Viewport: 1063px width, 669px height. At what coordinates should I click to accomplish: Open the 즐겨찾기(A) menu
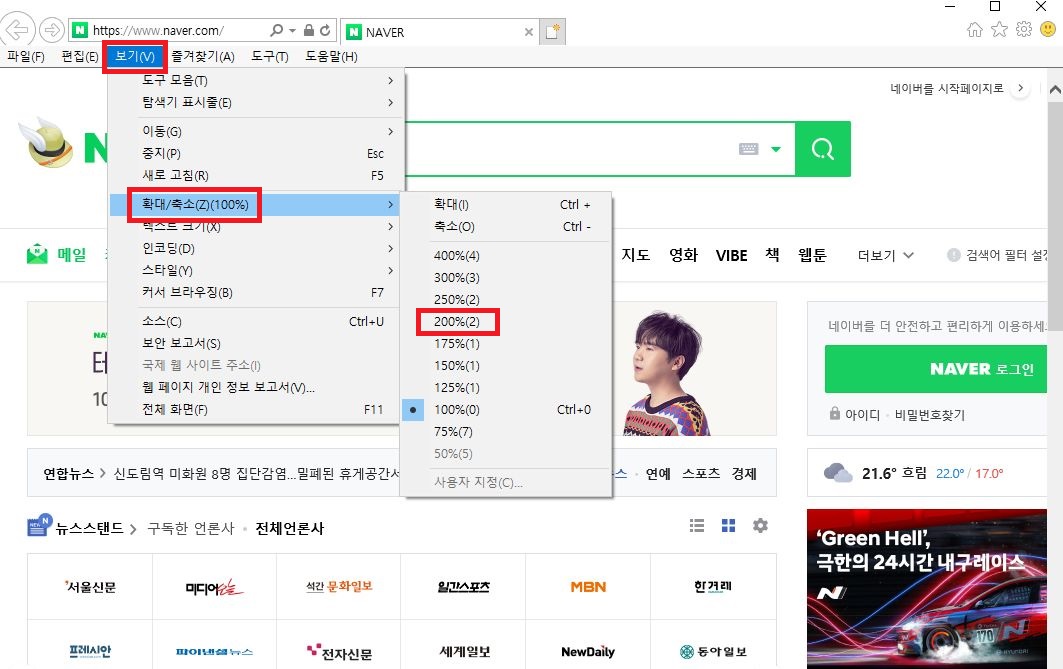click(203, 56)
